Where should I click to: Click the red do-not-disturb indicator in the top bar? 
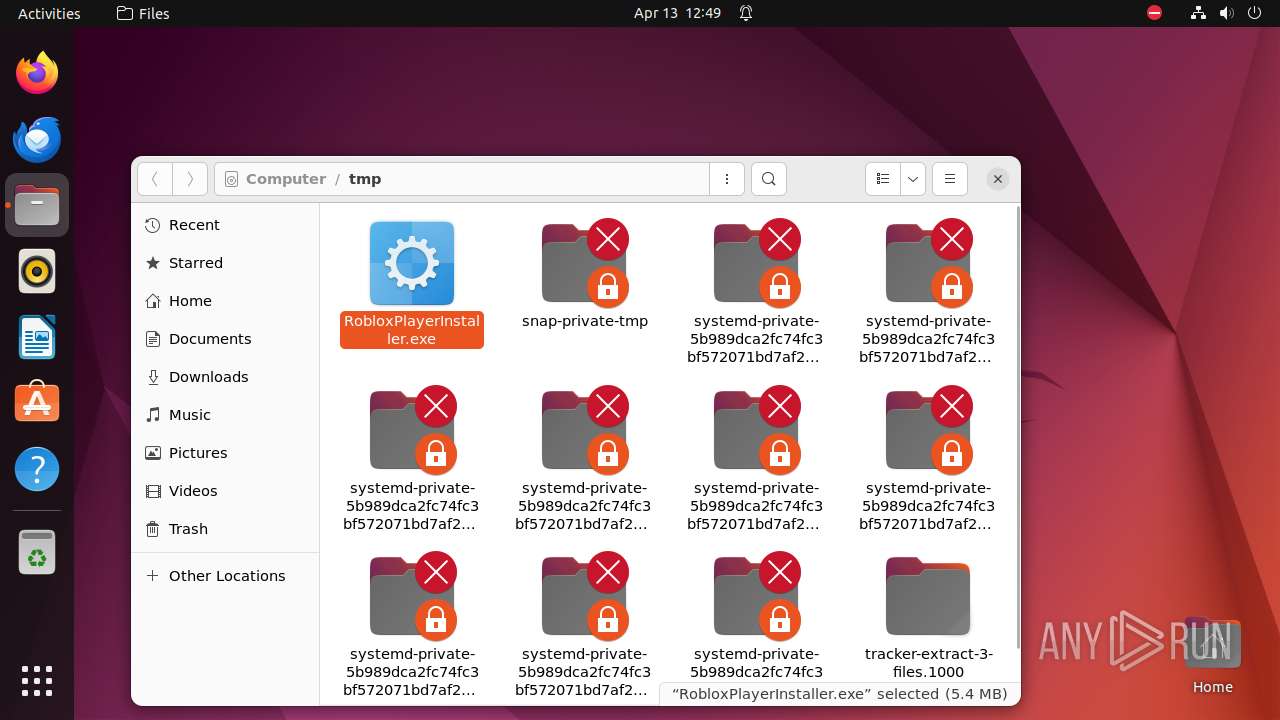click(x=1155, y=13)
